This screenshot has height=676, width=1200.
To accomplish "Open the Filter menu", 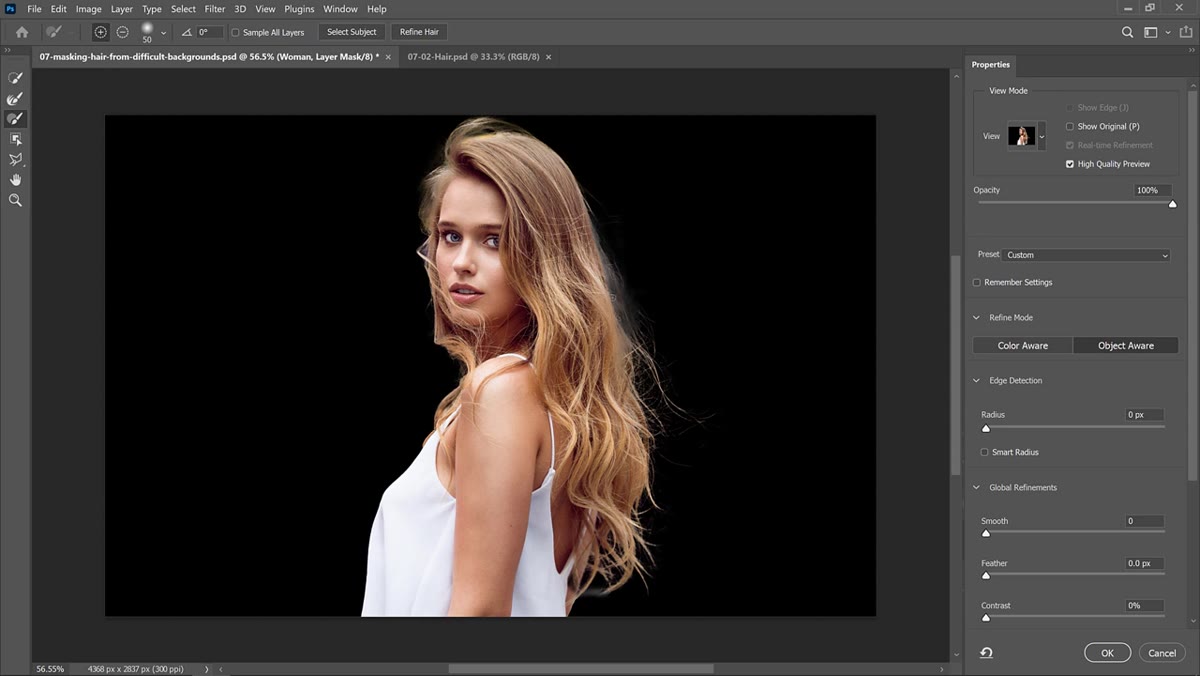I will pos(215,9).
